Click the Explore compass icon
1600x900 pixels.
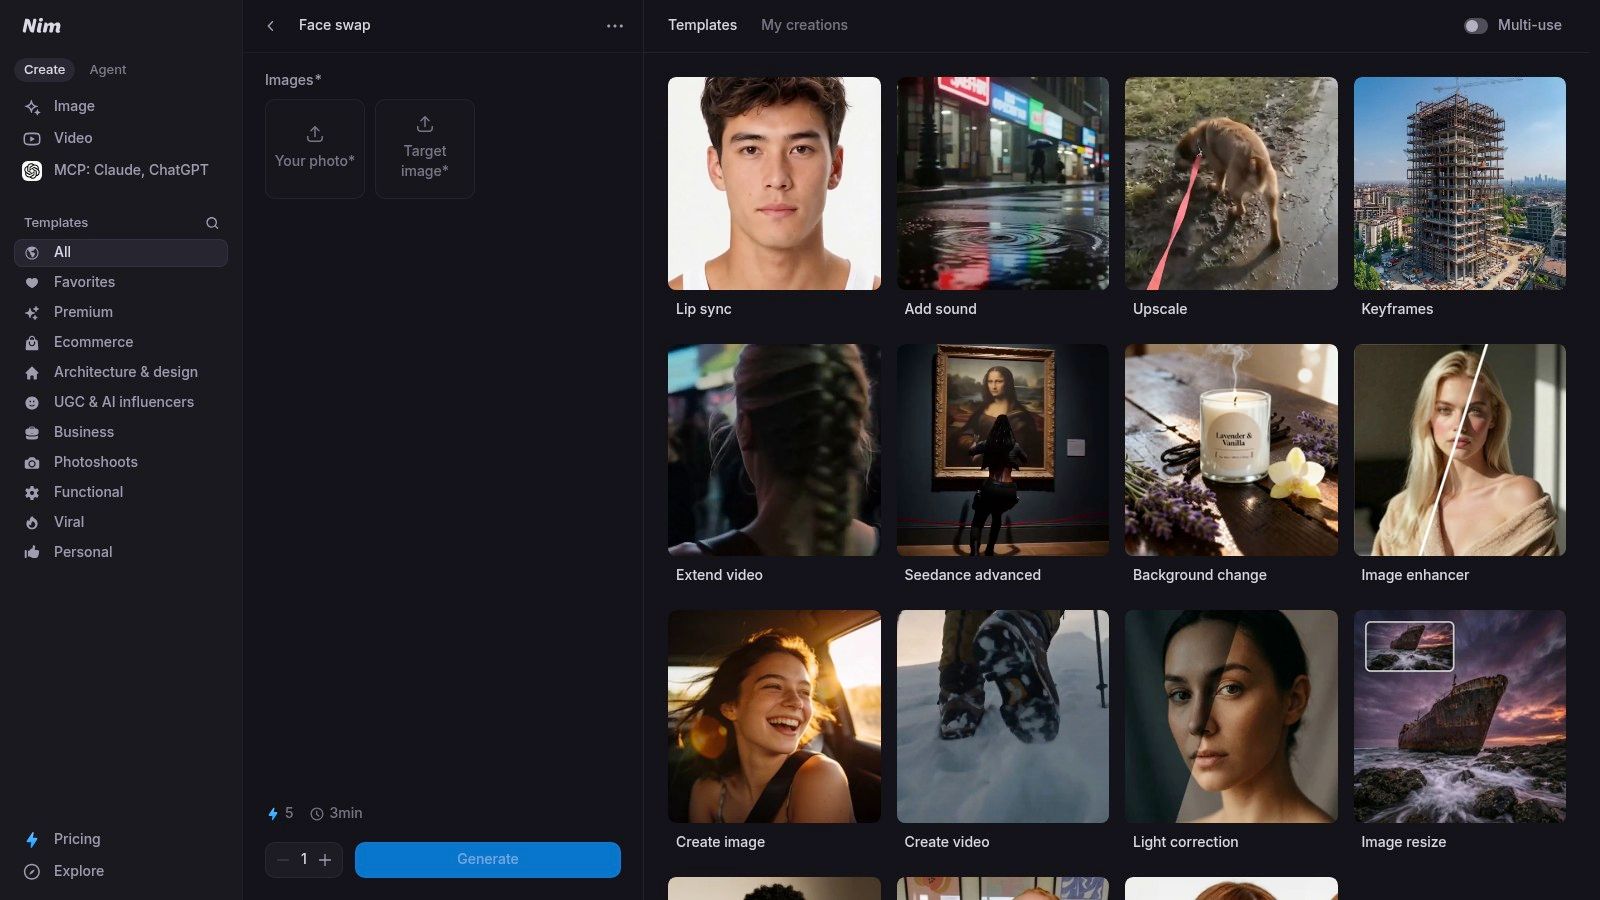32,872
